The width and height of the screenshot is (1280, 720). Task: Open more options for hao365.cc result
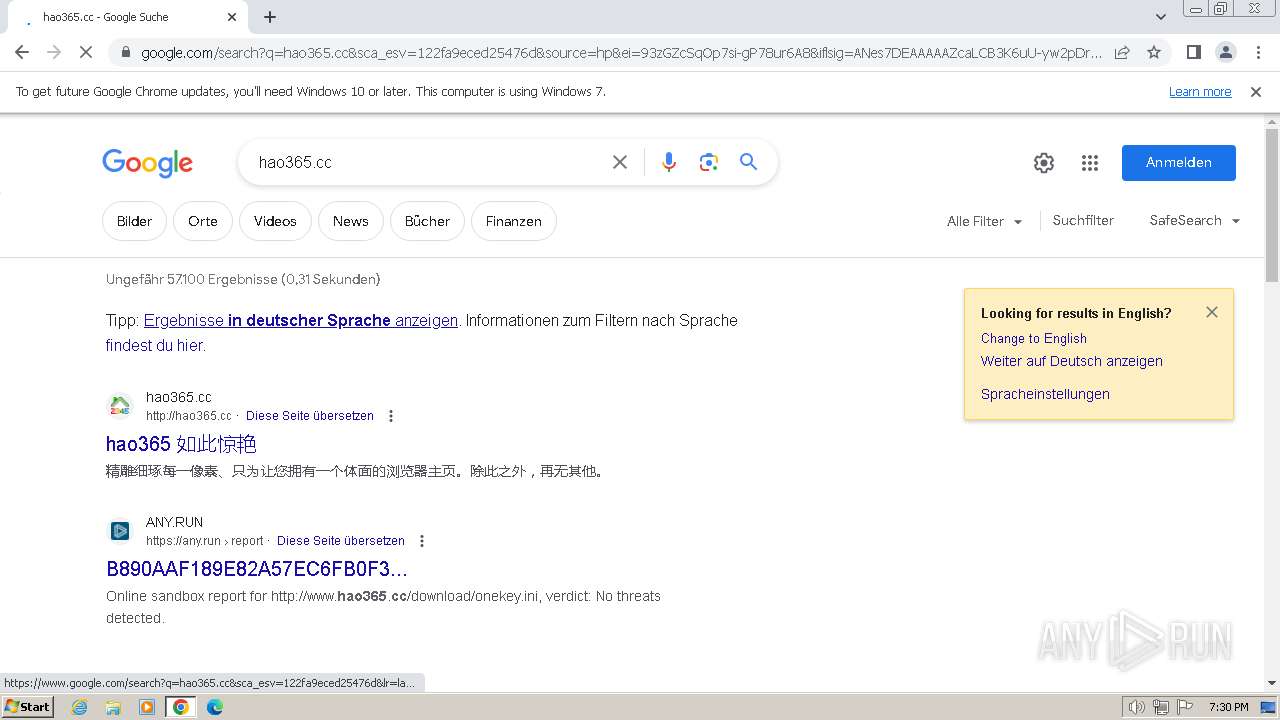(391, 416)
